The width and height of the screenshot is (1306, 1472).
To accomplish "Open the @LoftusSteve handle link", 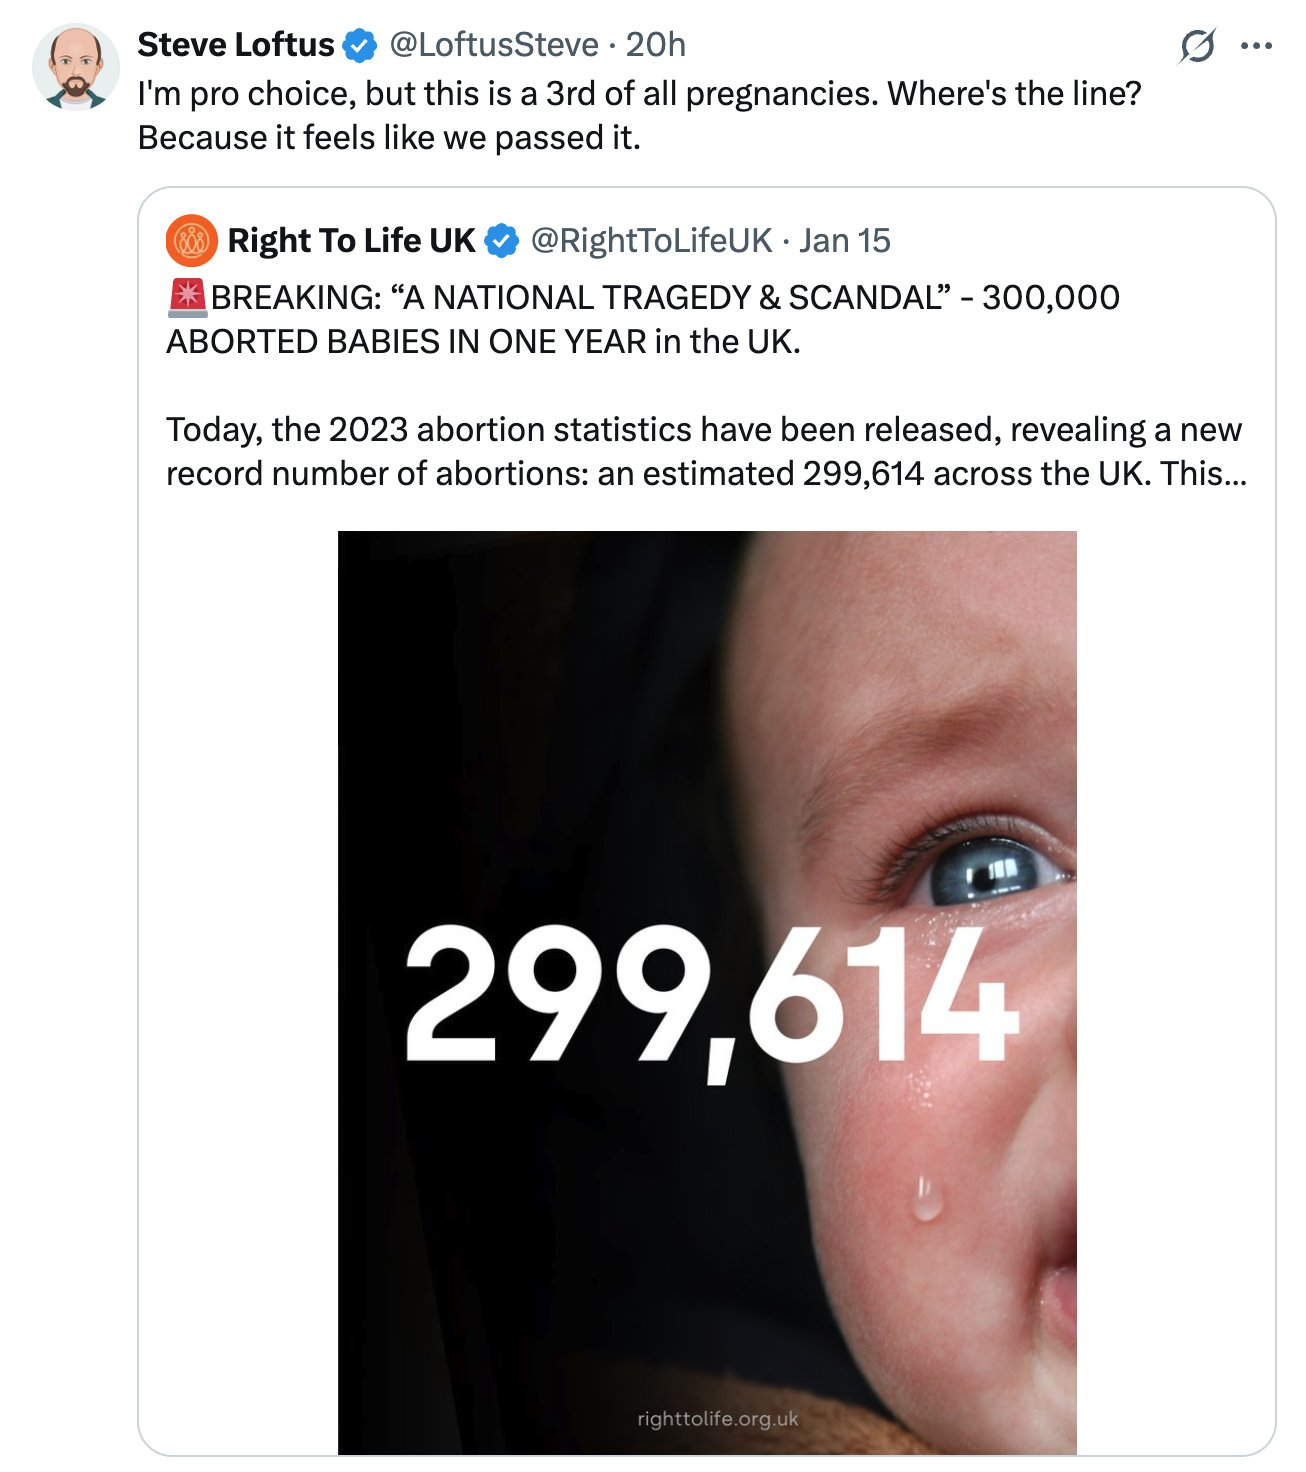I will click(494, 45).
